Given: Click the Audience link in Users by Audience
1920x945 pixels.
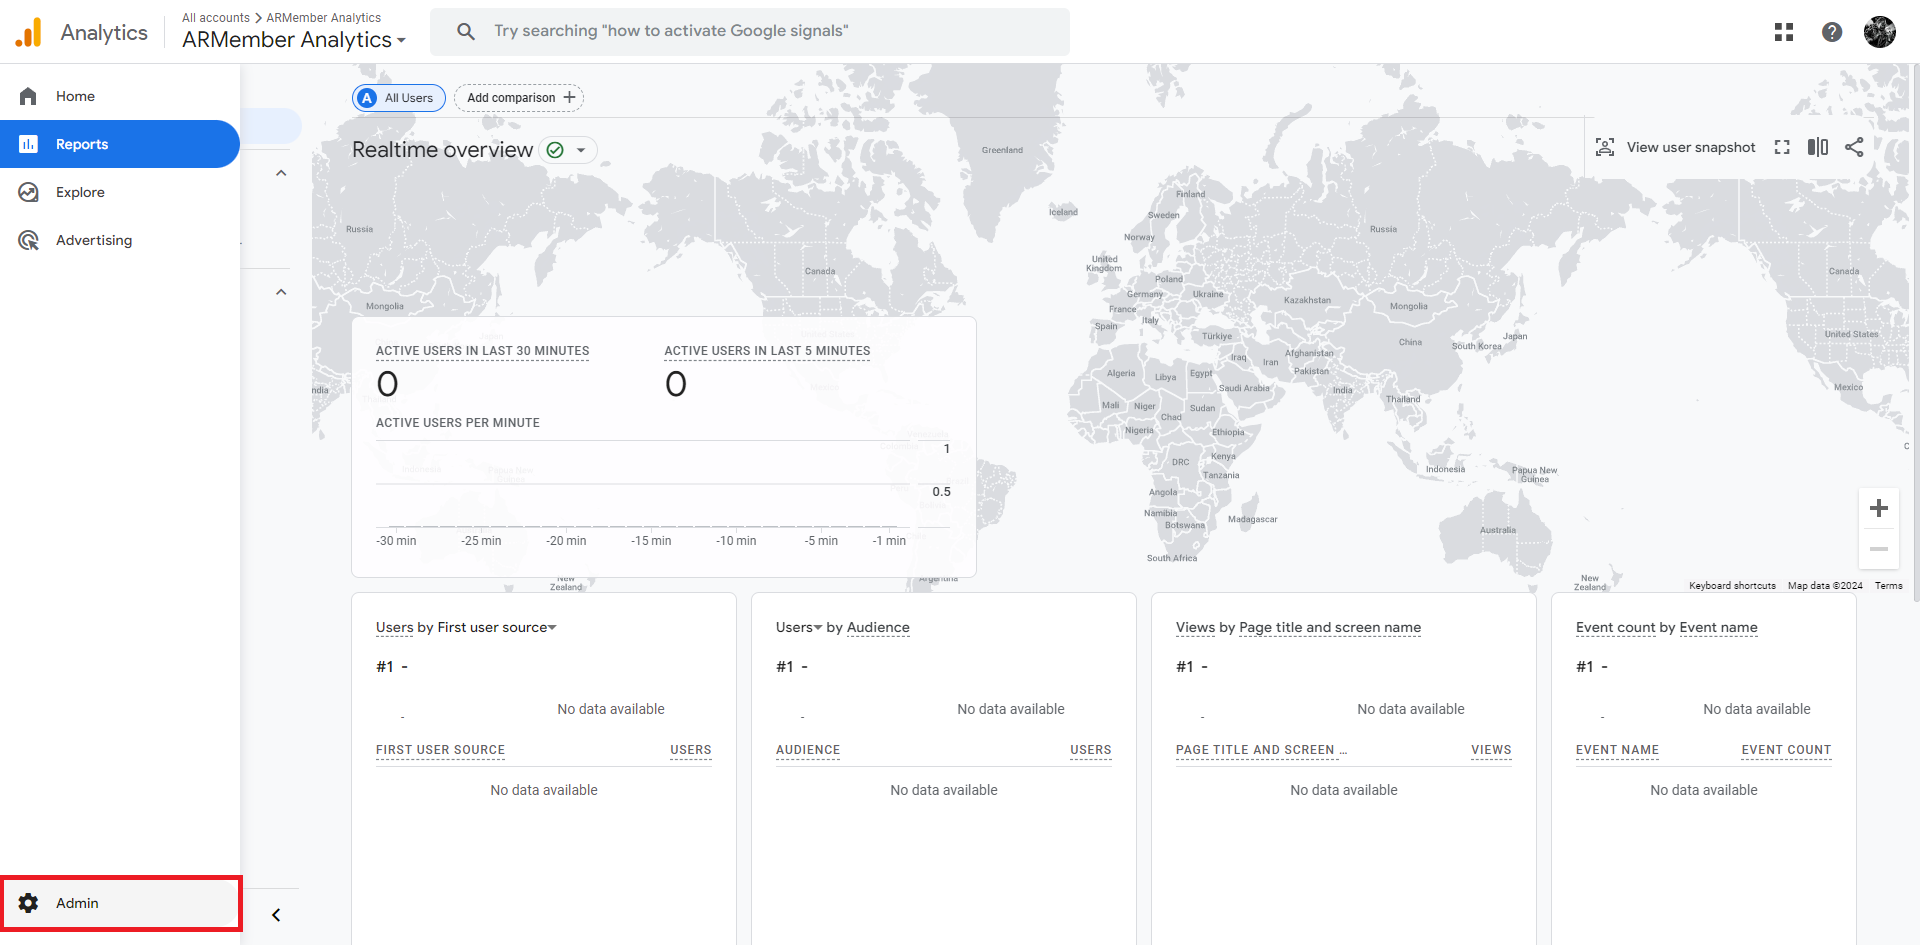Looking at the screenshot, I should click(x=878, y=627).
